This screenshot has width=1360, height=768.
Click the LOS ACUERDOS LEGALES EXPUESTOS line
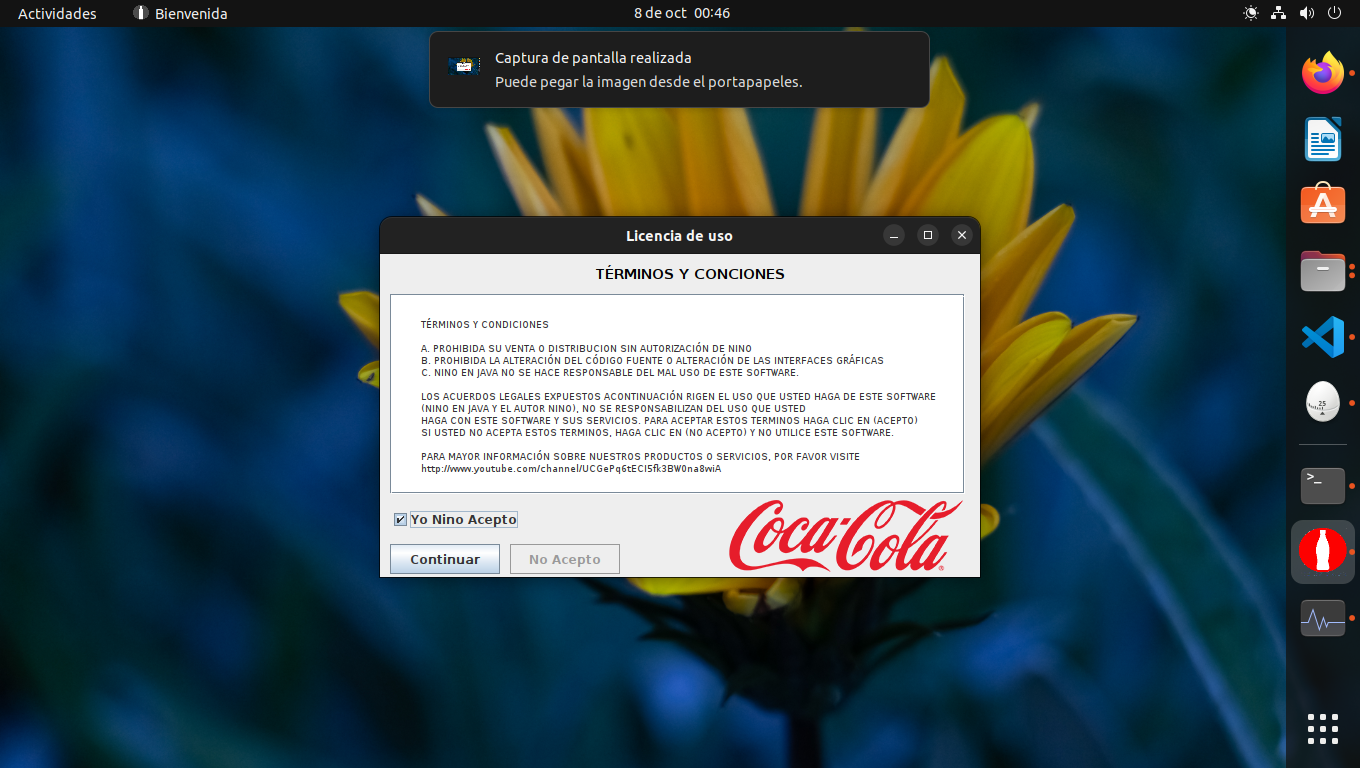[x=678, y=397]
